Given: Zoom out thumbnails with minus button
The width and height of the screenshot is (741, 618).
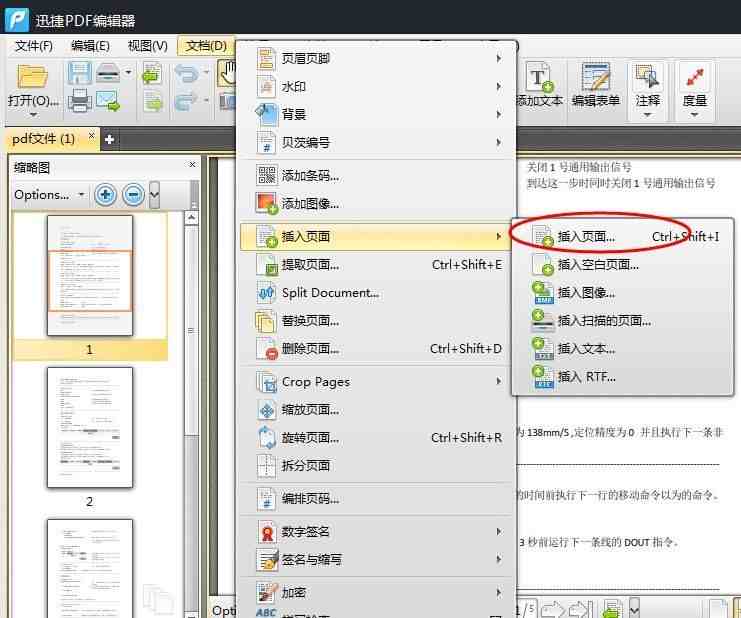Looking at the screenshot, I should coord(134,194).
